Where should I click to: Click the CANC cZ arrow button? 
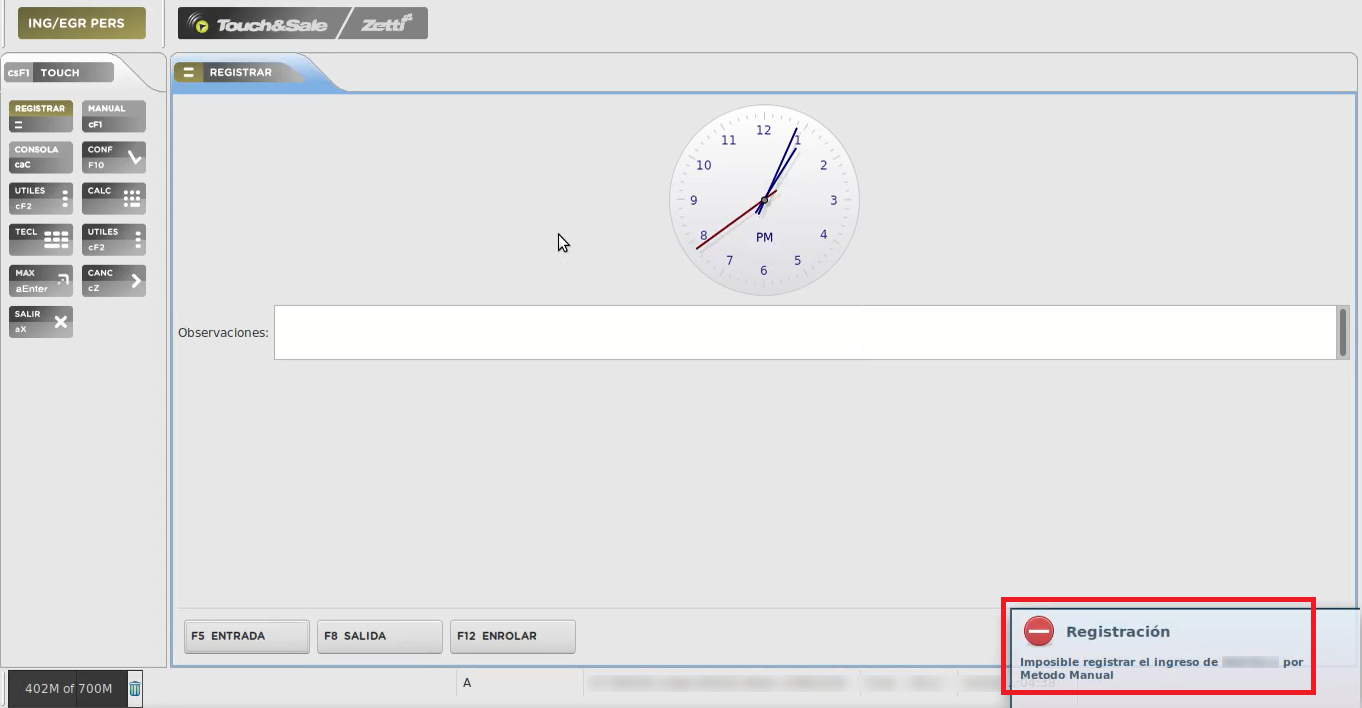[114, 280]
